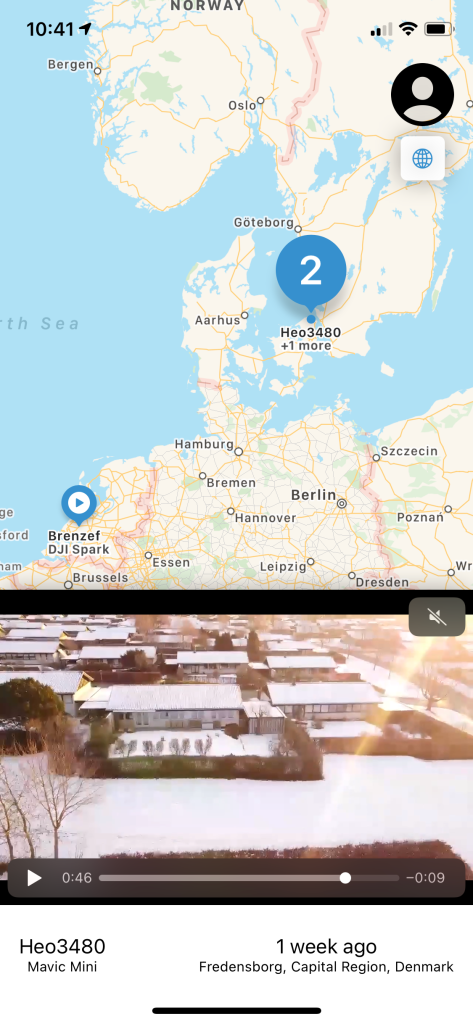The height and width of the screenshot is (1024, 473).
Task: Tap the Göteborg city label
Action: 264,222
